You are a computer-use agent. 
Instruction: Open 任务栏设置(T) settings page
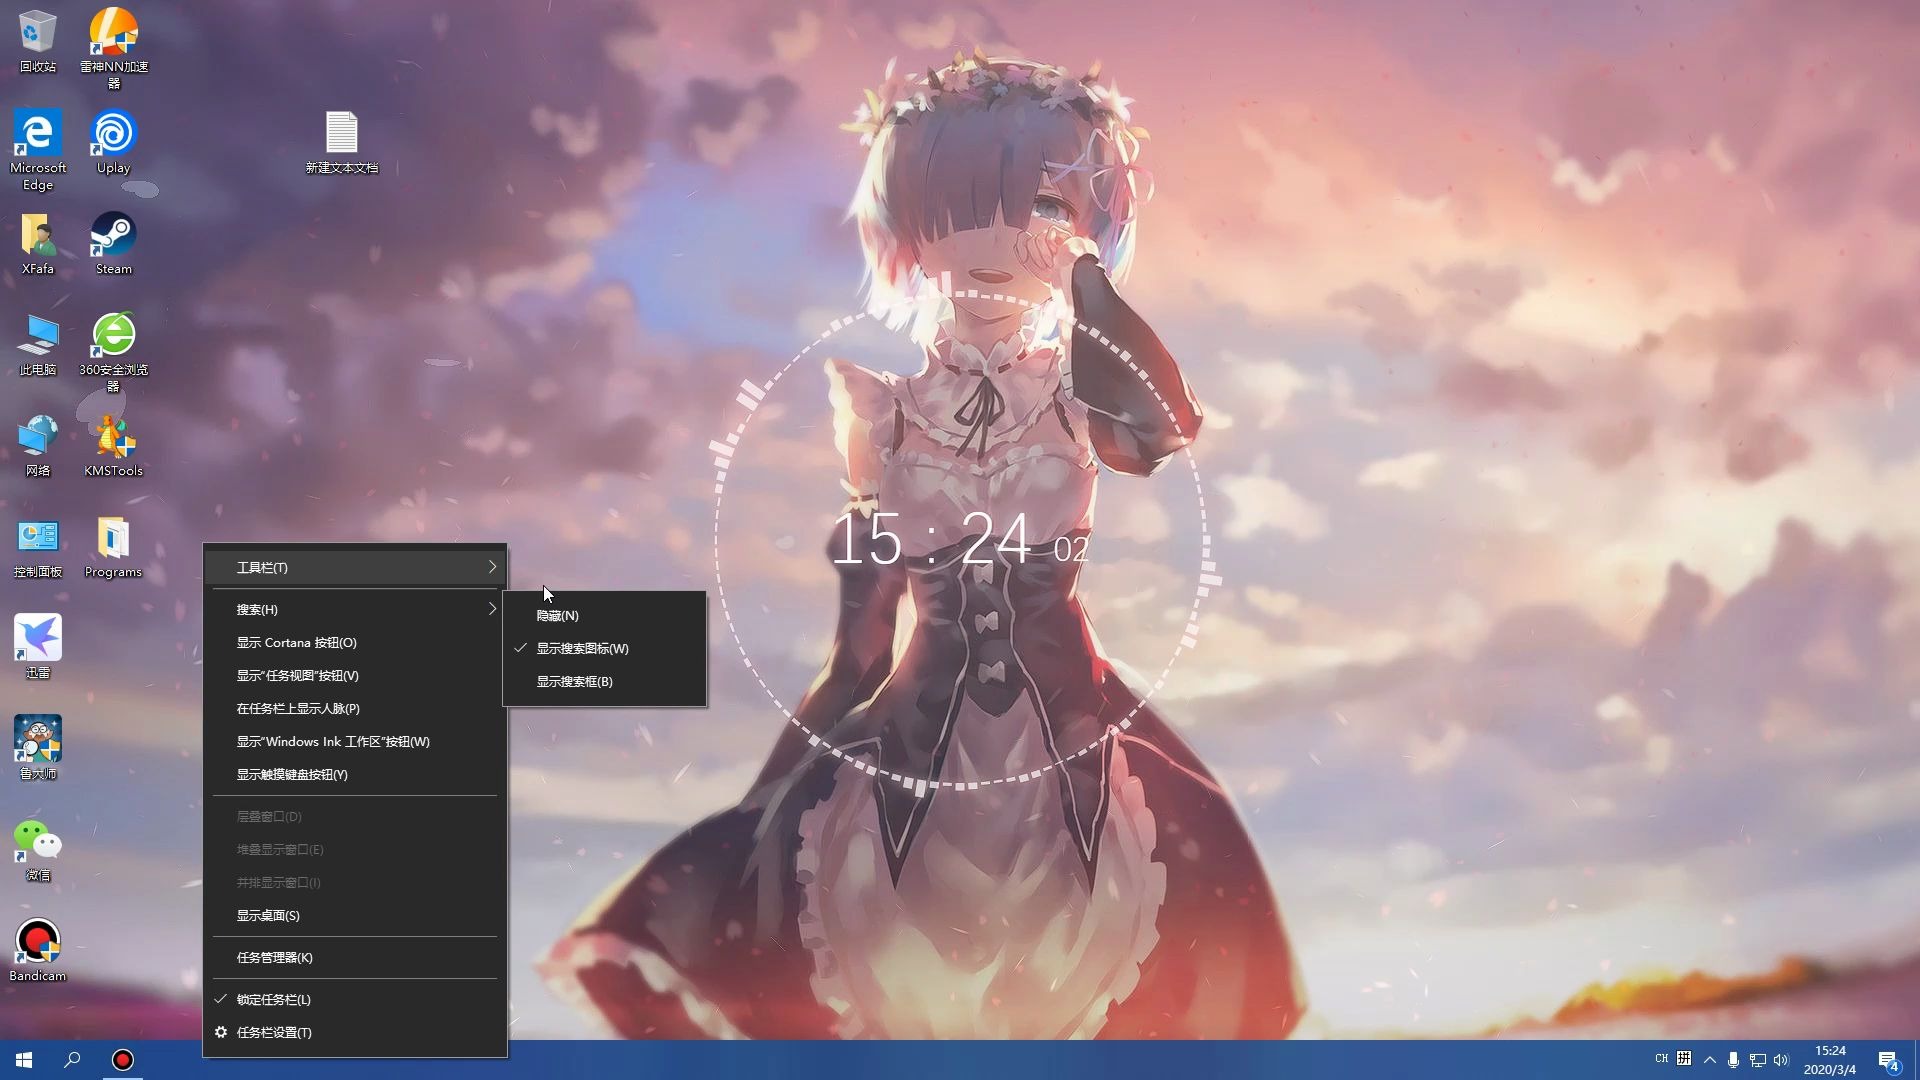click(274, 1031)
